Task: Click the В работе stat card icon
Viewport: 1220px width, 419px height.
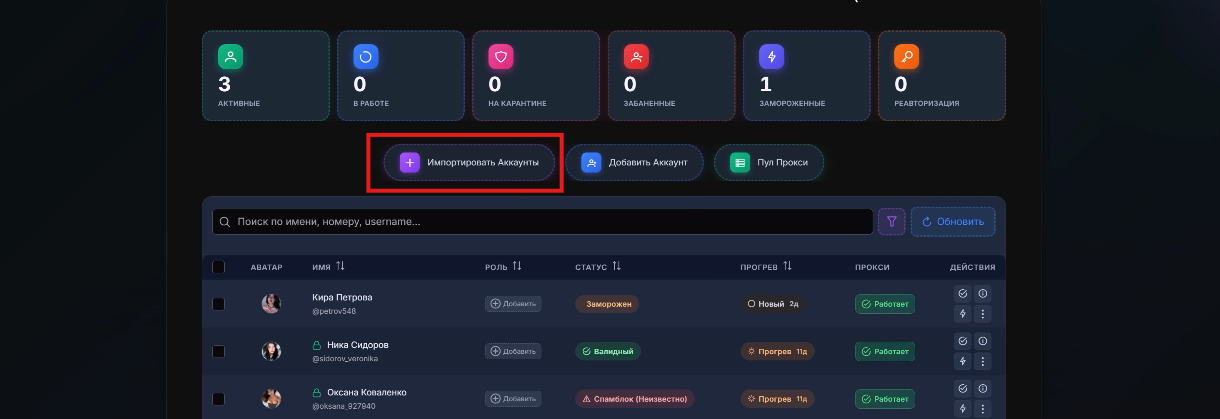Action: pyautogui.click(x=366, y=57)
